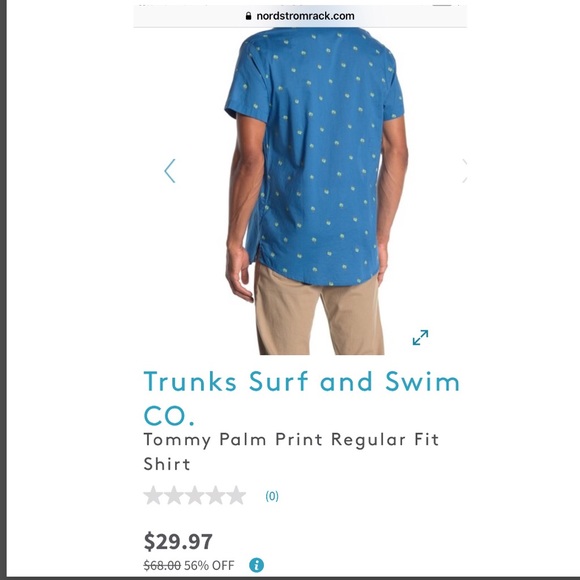The image size is (580, 580).
Task: Show the previous product image with left chevron
Action: click(x=170, y=171)
